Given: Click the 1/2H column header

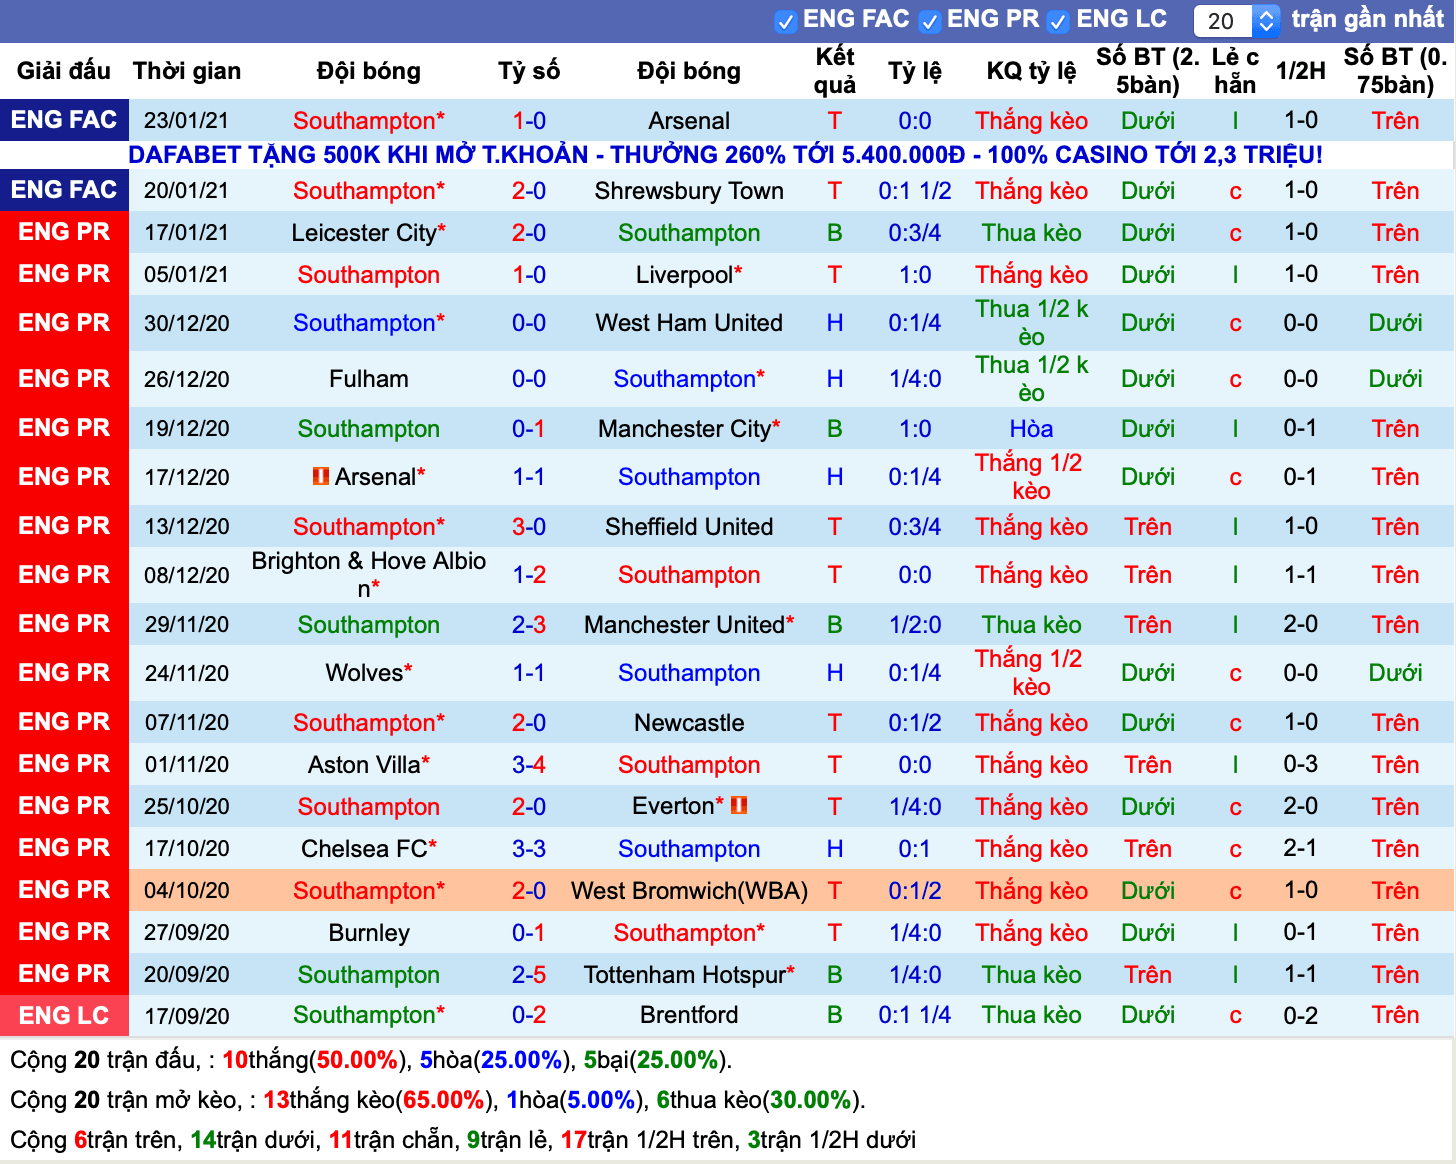Looking at the screenshot, I should [x=1300, y=71].
